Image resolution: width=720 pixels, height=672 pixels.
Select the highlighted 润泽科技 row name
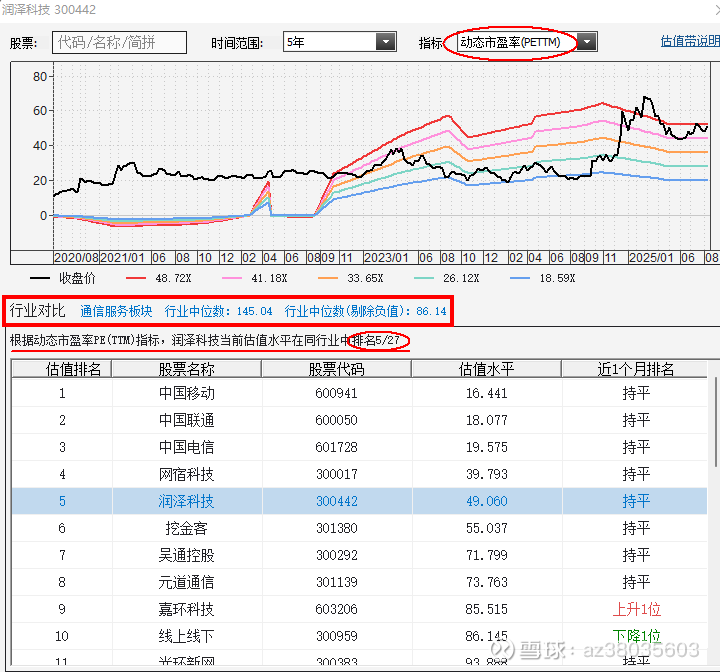pyautogui.click(x=186, y=501)
